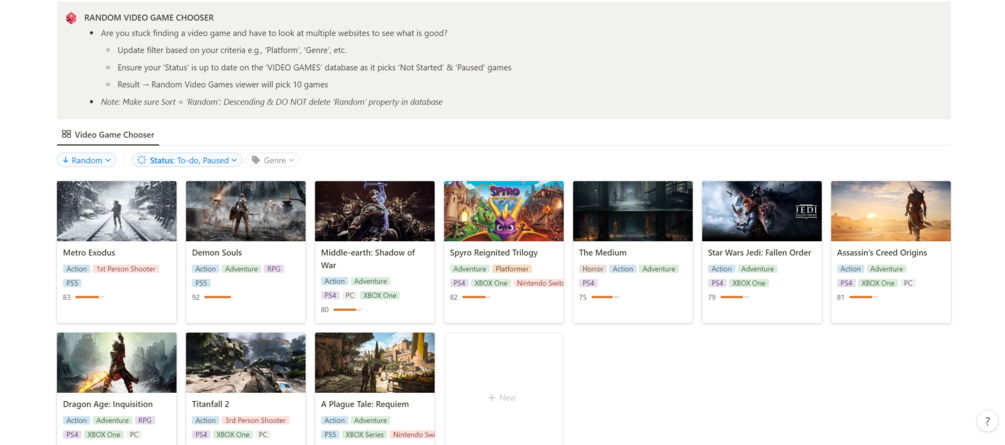Click the 3rd Person Shooter tag on Titanfall 2

(x=255, y=421)
